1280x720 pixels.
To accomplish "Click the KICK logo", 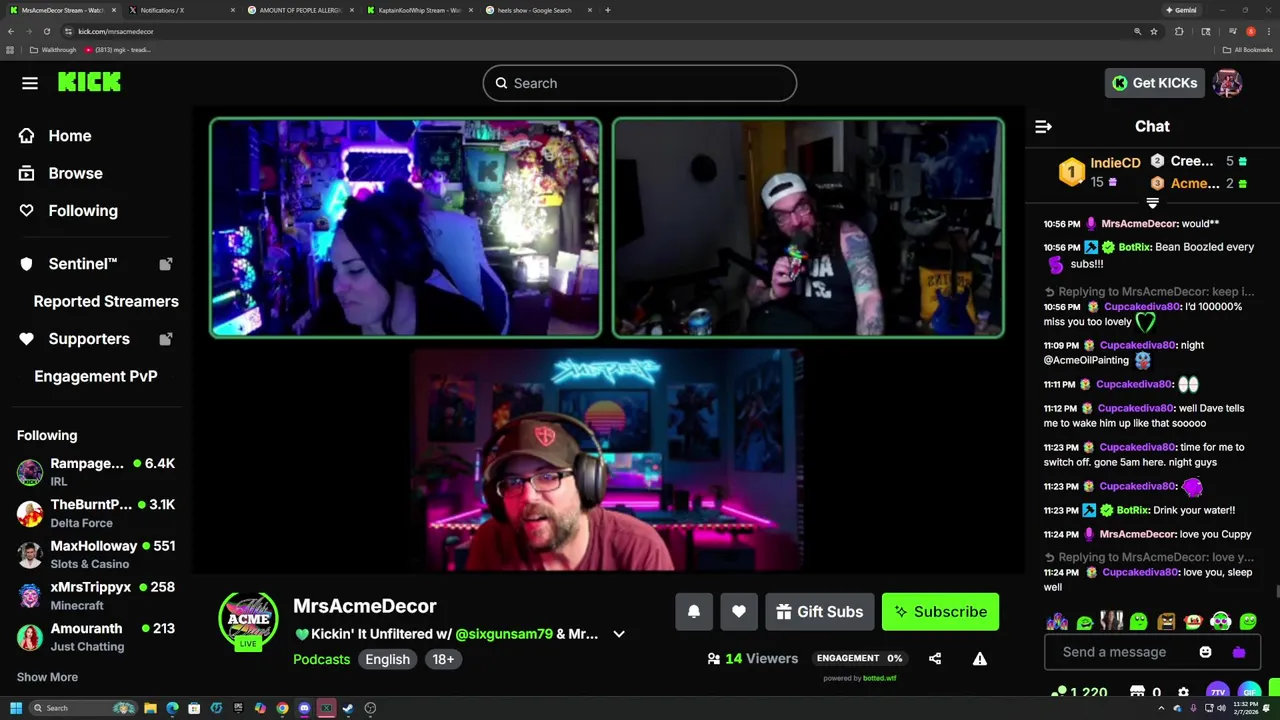I will (x=89, y=83).
